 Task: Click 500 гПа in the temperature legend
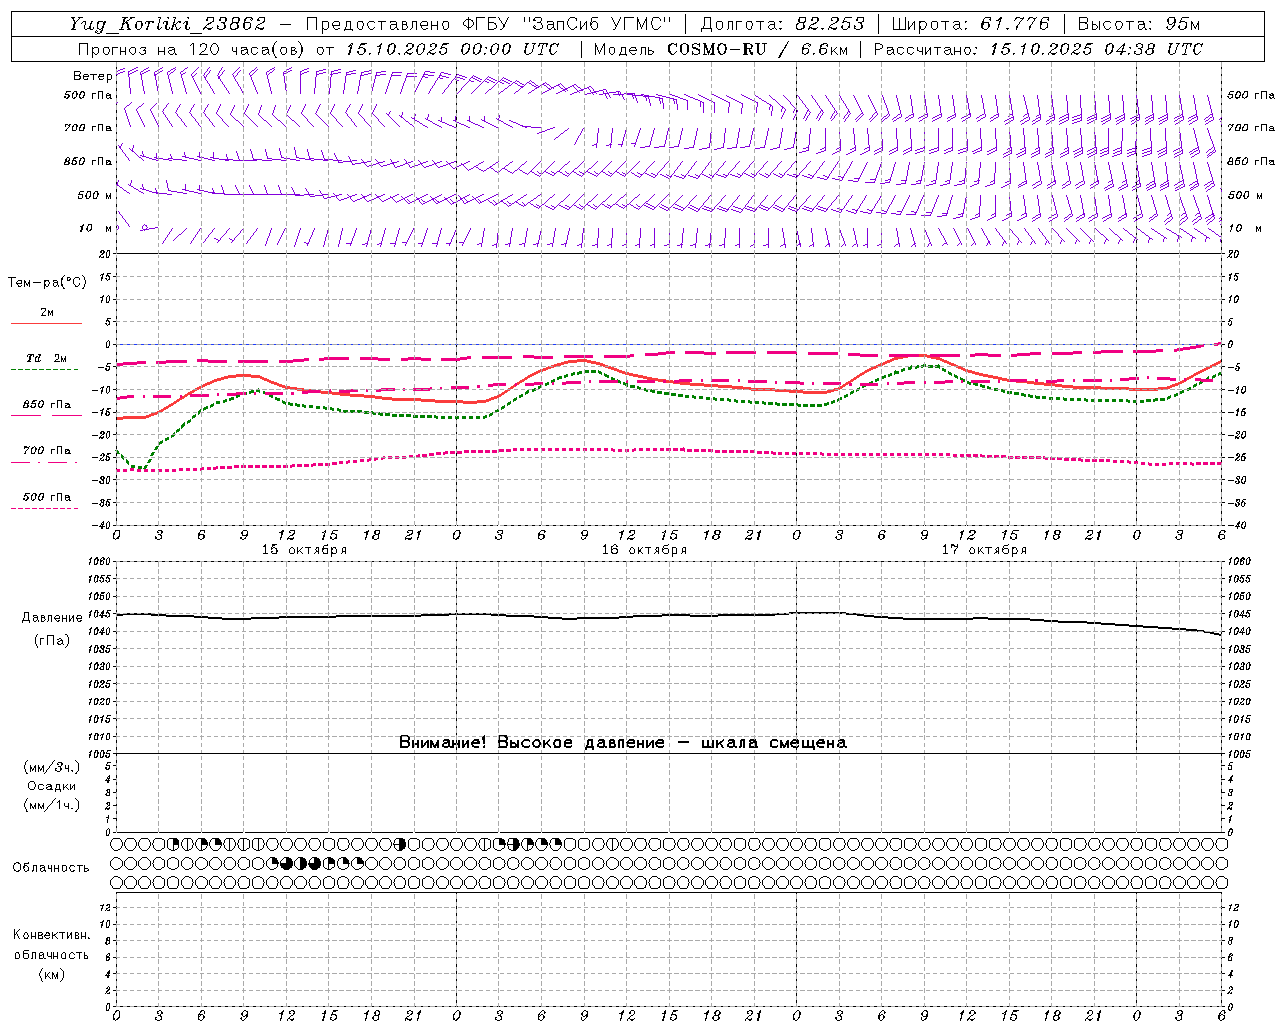(47, 497)
